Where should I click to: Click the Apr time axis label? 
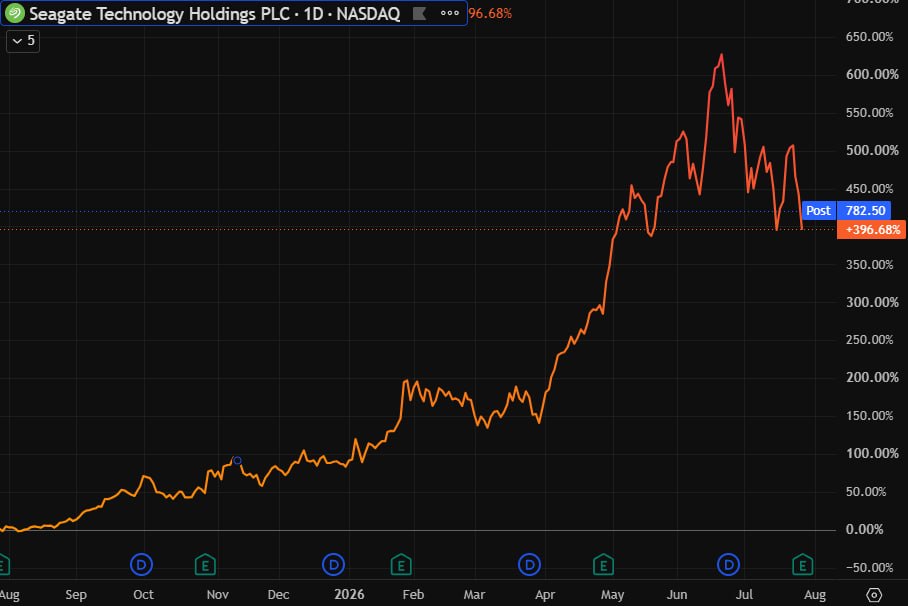545,595
